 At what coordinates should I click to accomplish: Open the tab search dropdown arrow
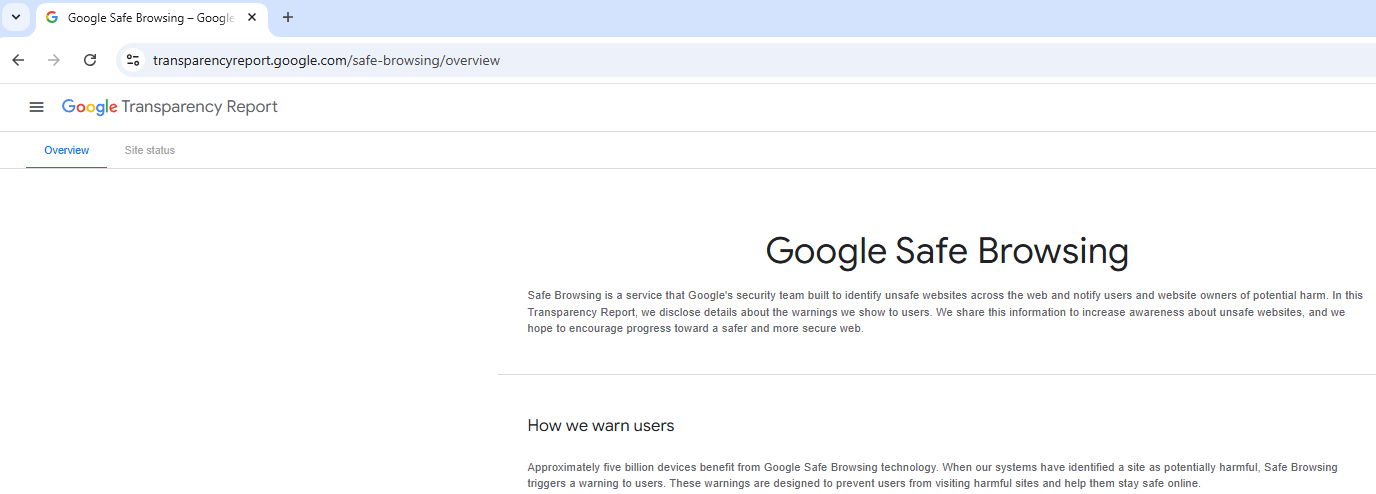(16, 17)
